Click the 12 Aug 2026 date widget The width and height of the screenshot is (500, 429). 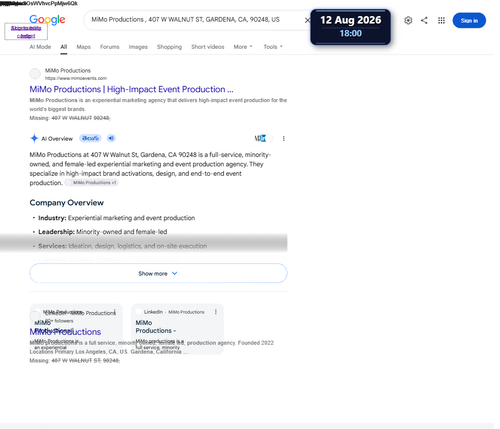tap(350, 27)
